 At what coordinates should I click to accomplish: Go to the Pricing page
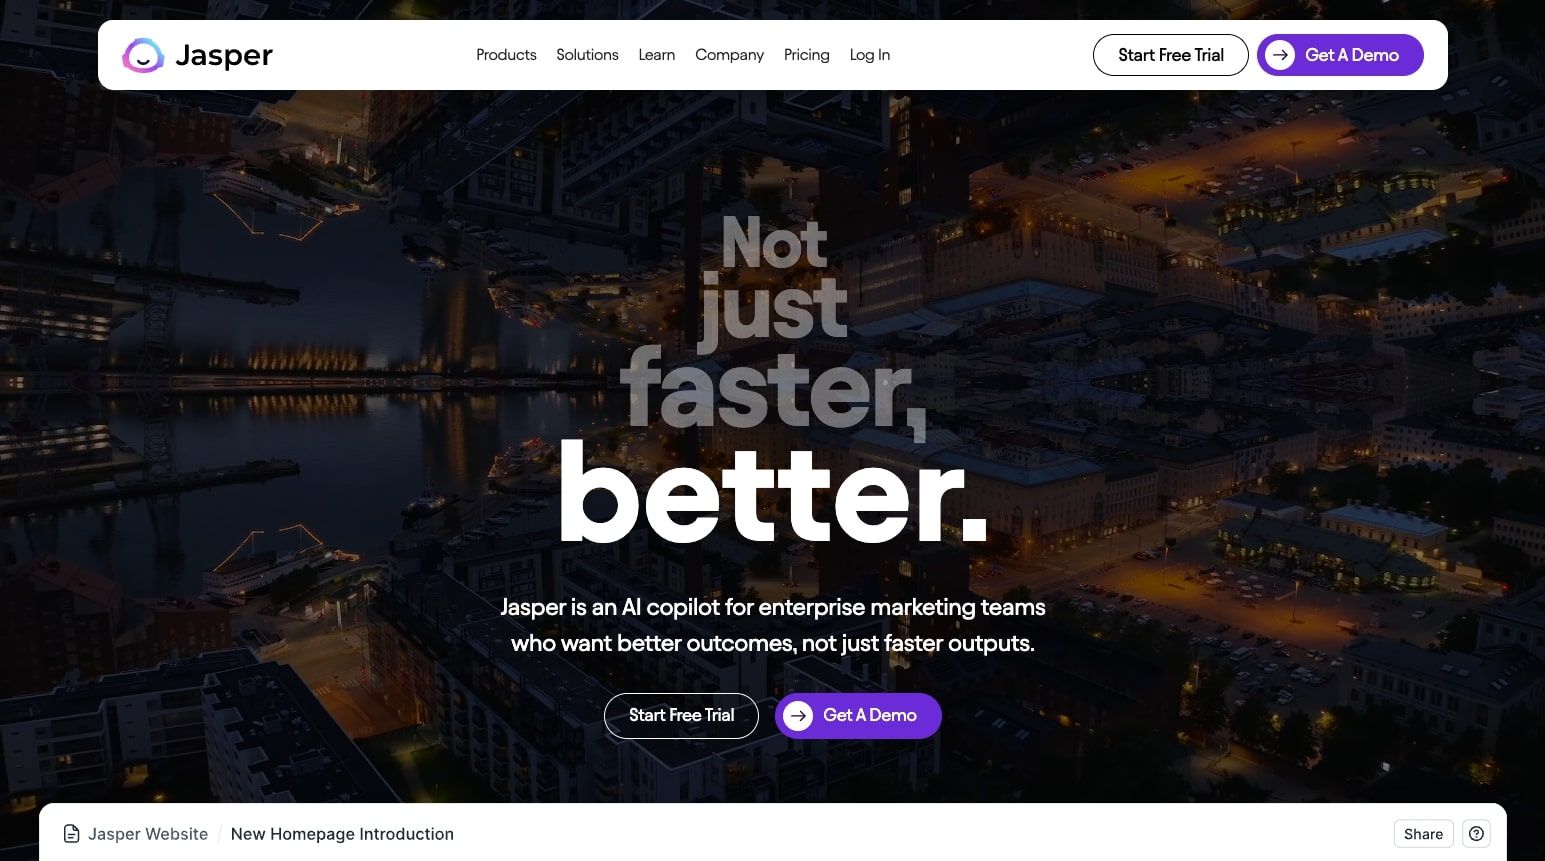(x=806, y=55)
